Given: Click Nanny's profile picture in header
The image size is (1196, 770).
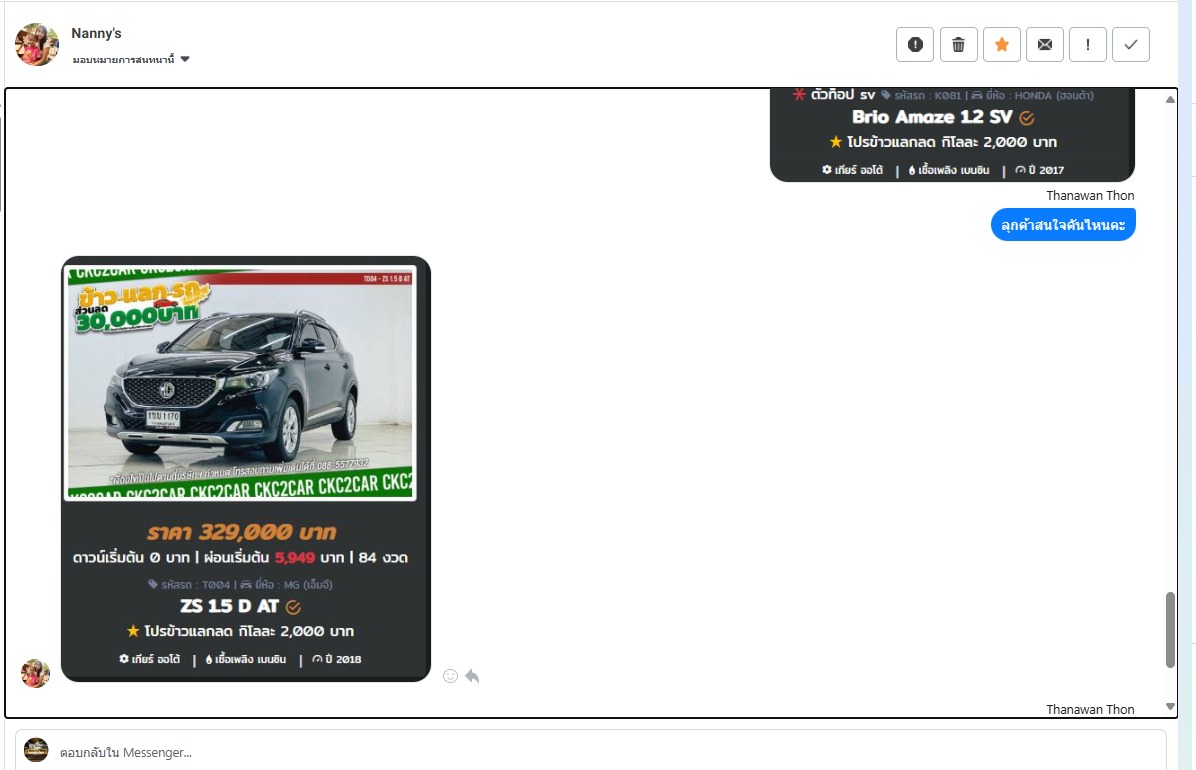Looking at the screenshot, I should (37, 45).
